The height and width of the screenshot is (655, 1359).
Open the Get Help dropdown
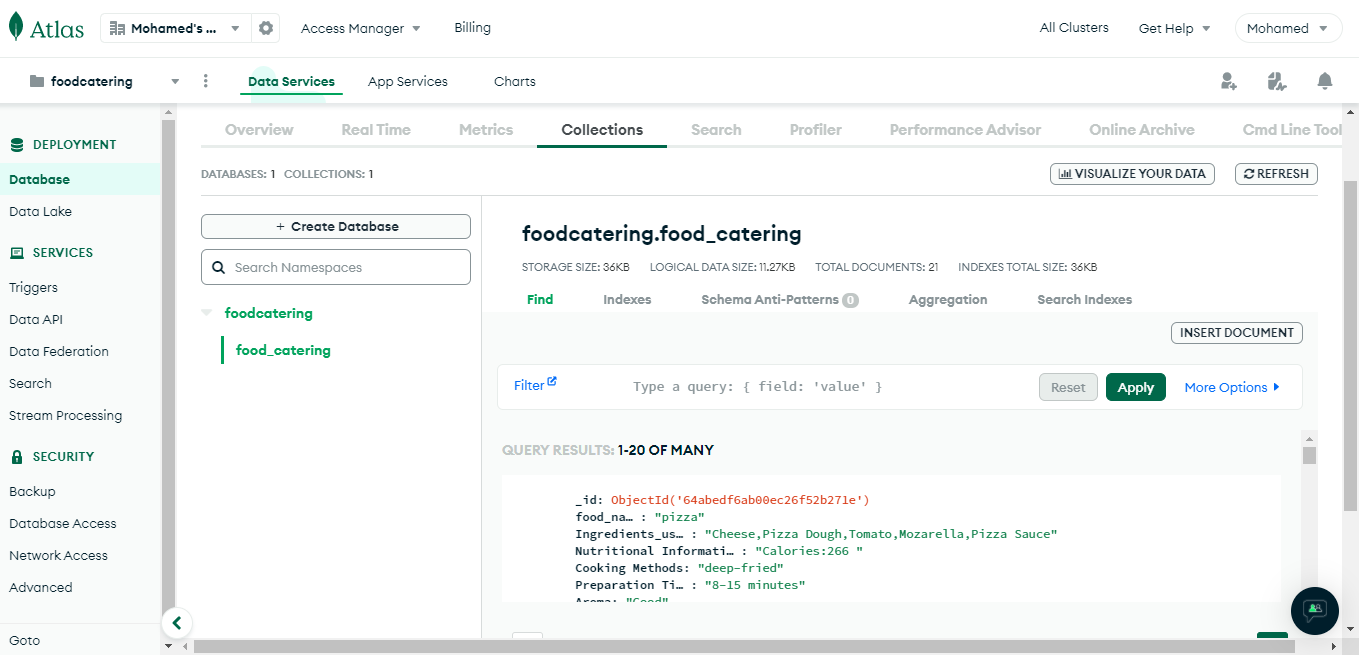[1174, 28]
